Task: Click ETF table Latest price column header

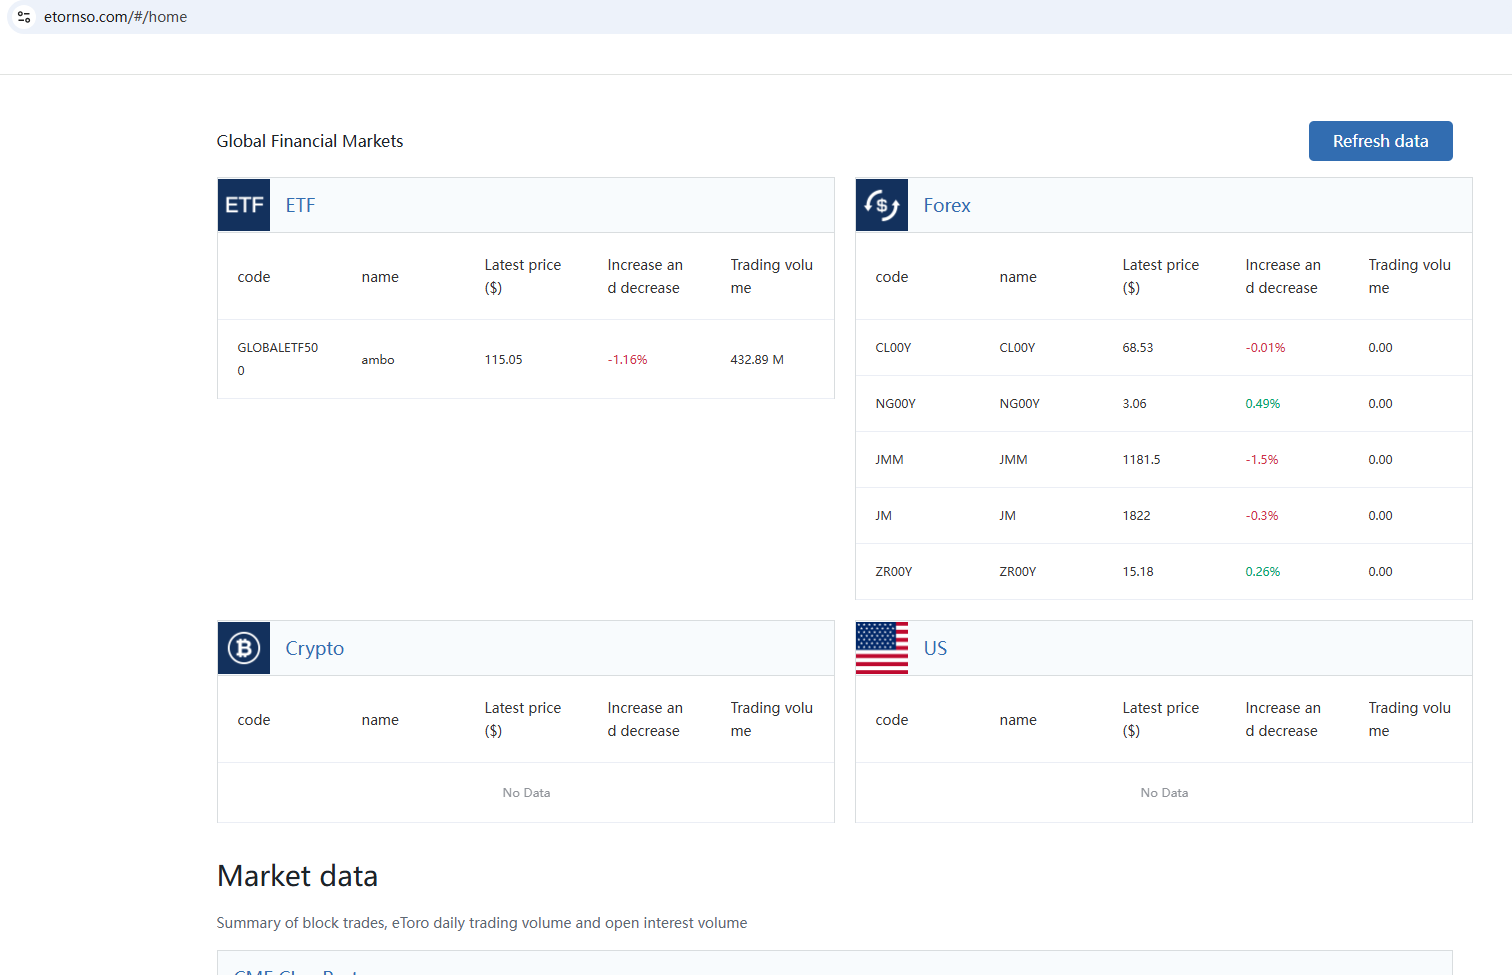Action: [522, 276]
